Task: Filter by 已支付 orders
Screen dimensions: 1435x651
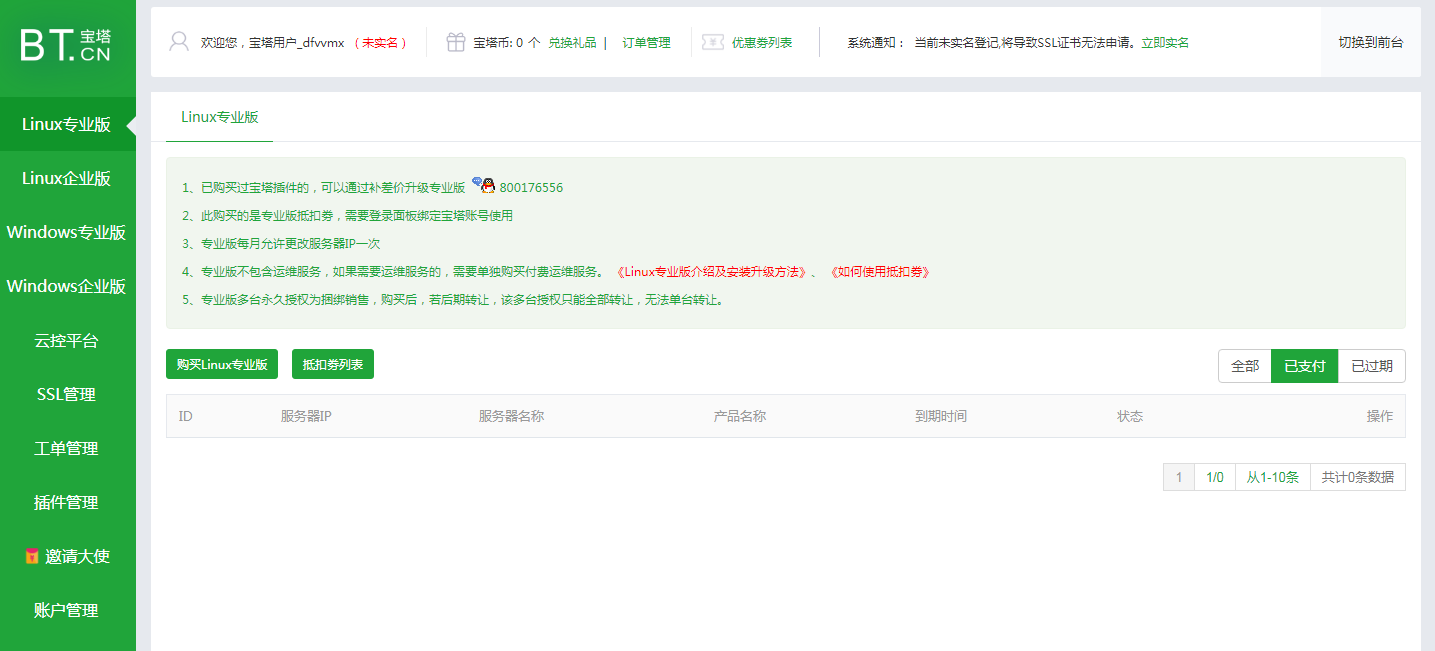Action: coord(1305,366)
